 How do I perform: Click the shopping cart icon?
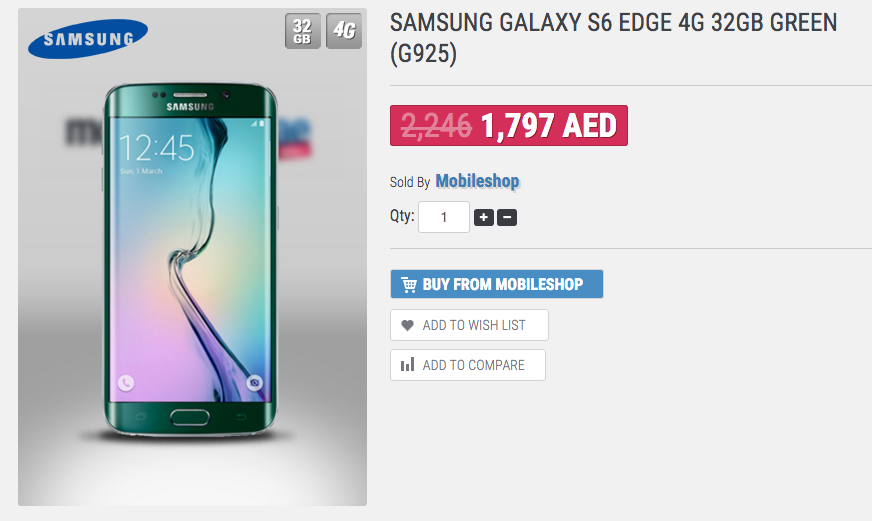(409, 285)
